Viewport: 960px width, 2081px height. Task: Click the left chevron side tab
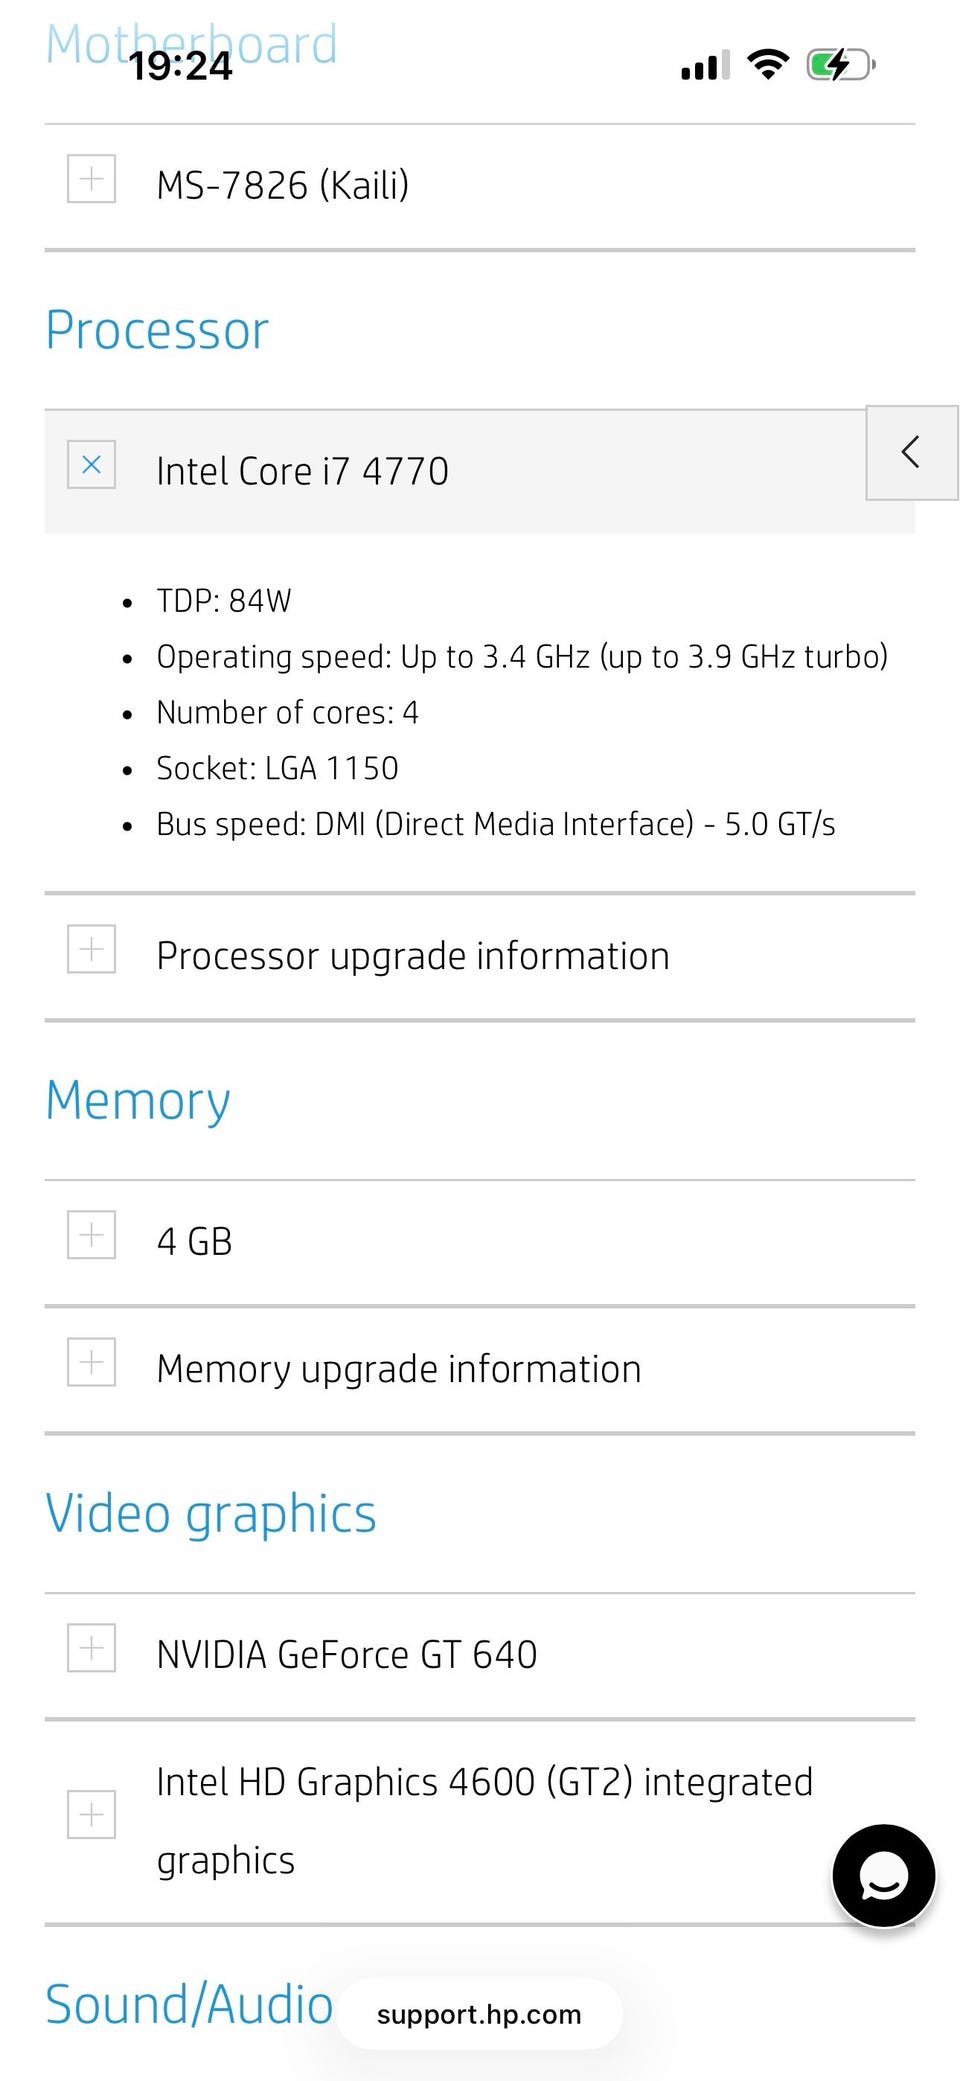point(911,452)
